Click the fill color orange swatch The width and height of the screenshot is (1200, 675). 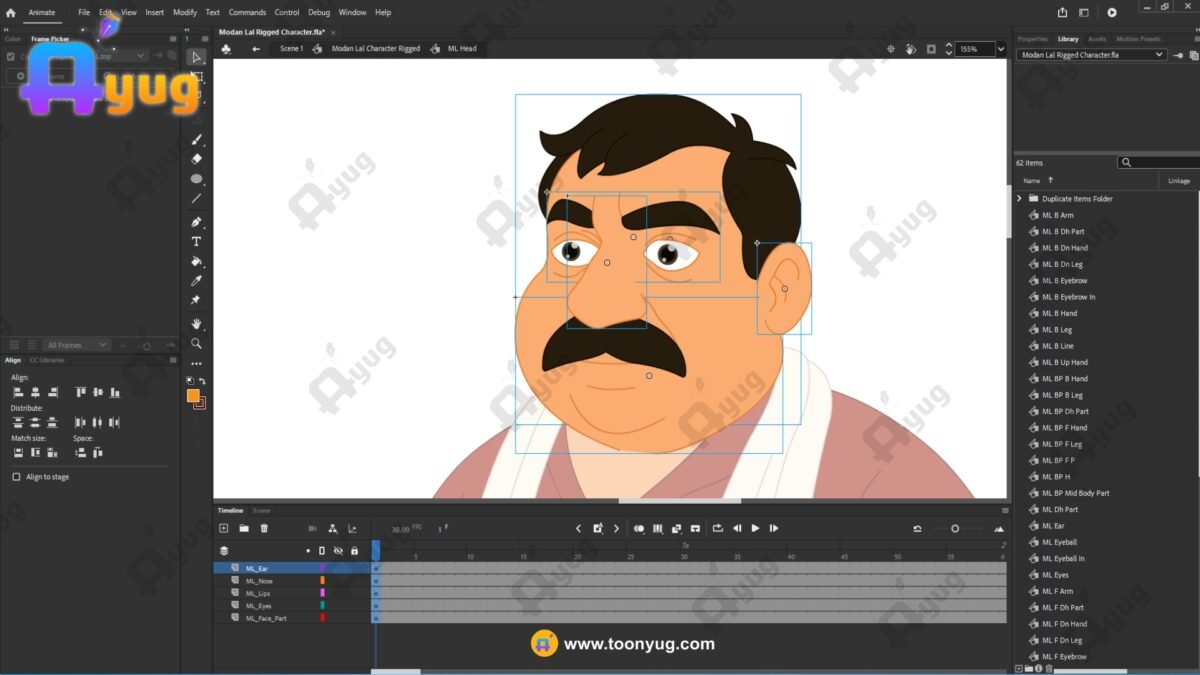click(x=193, y=396)
